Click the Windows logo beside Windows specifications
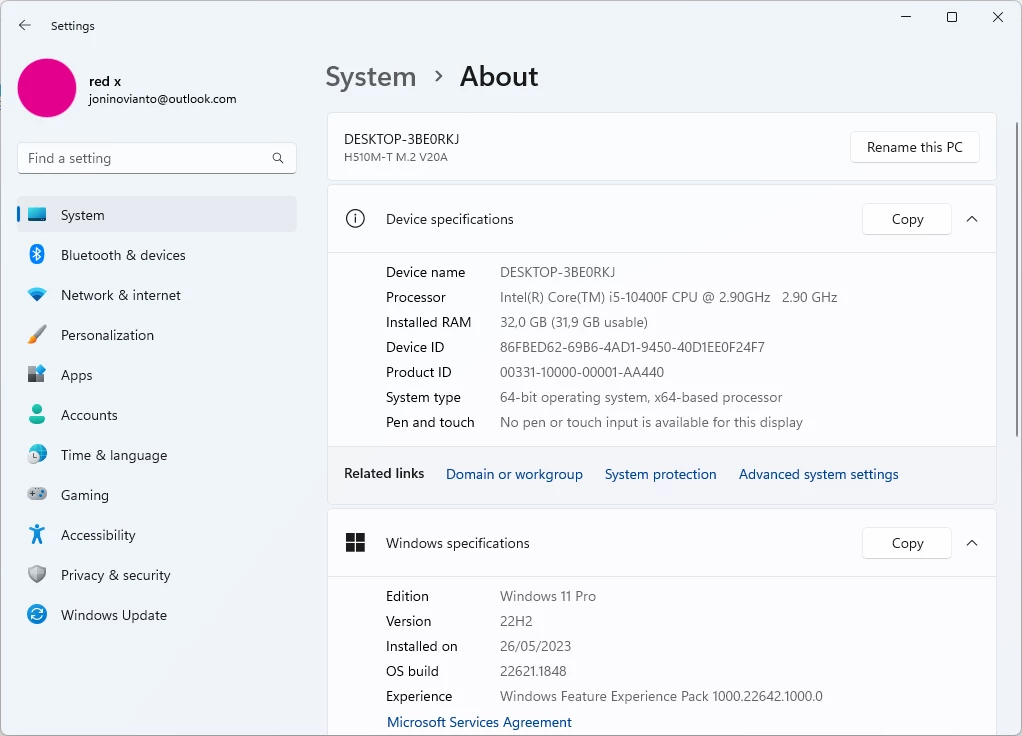 coord(355,542)
